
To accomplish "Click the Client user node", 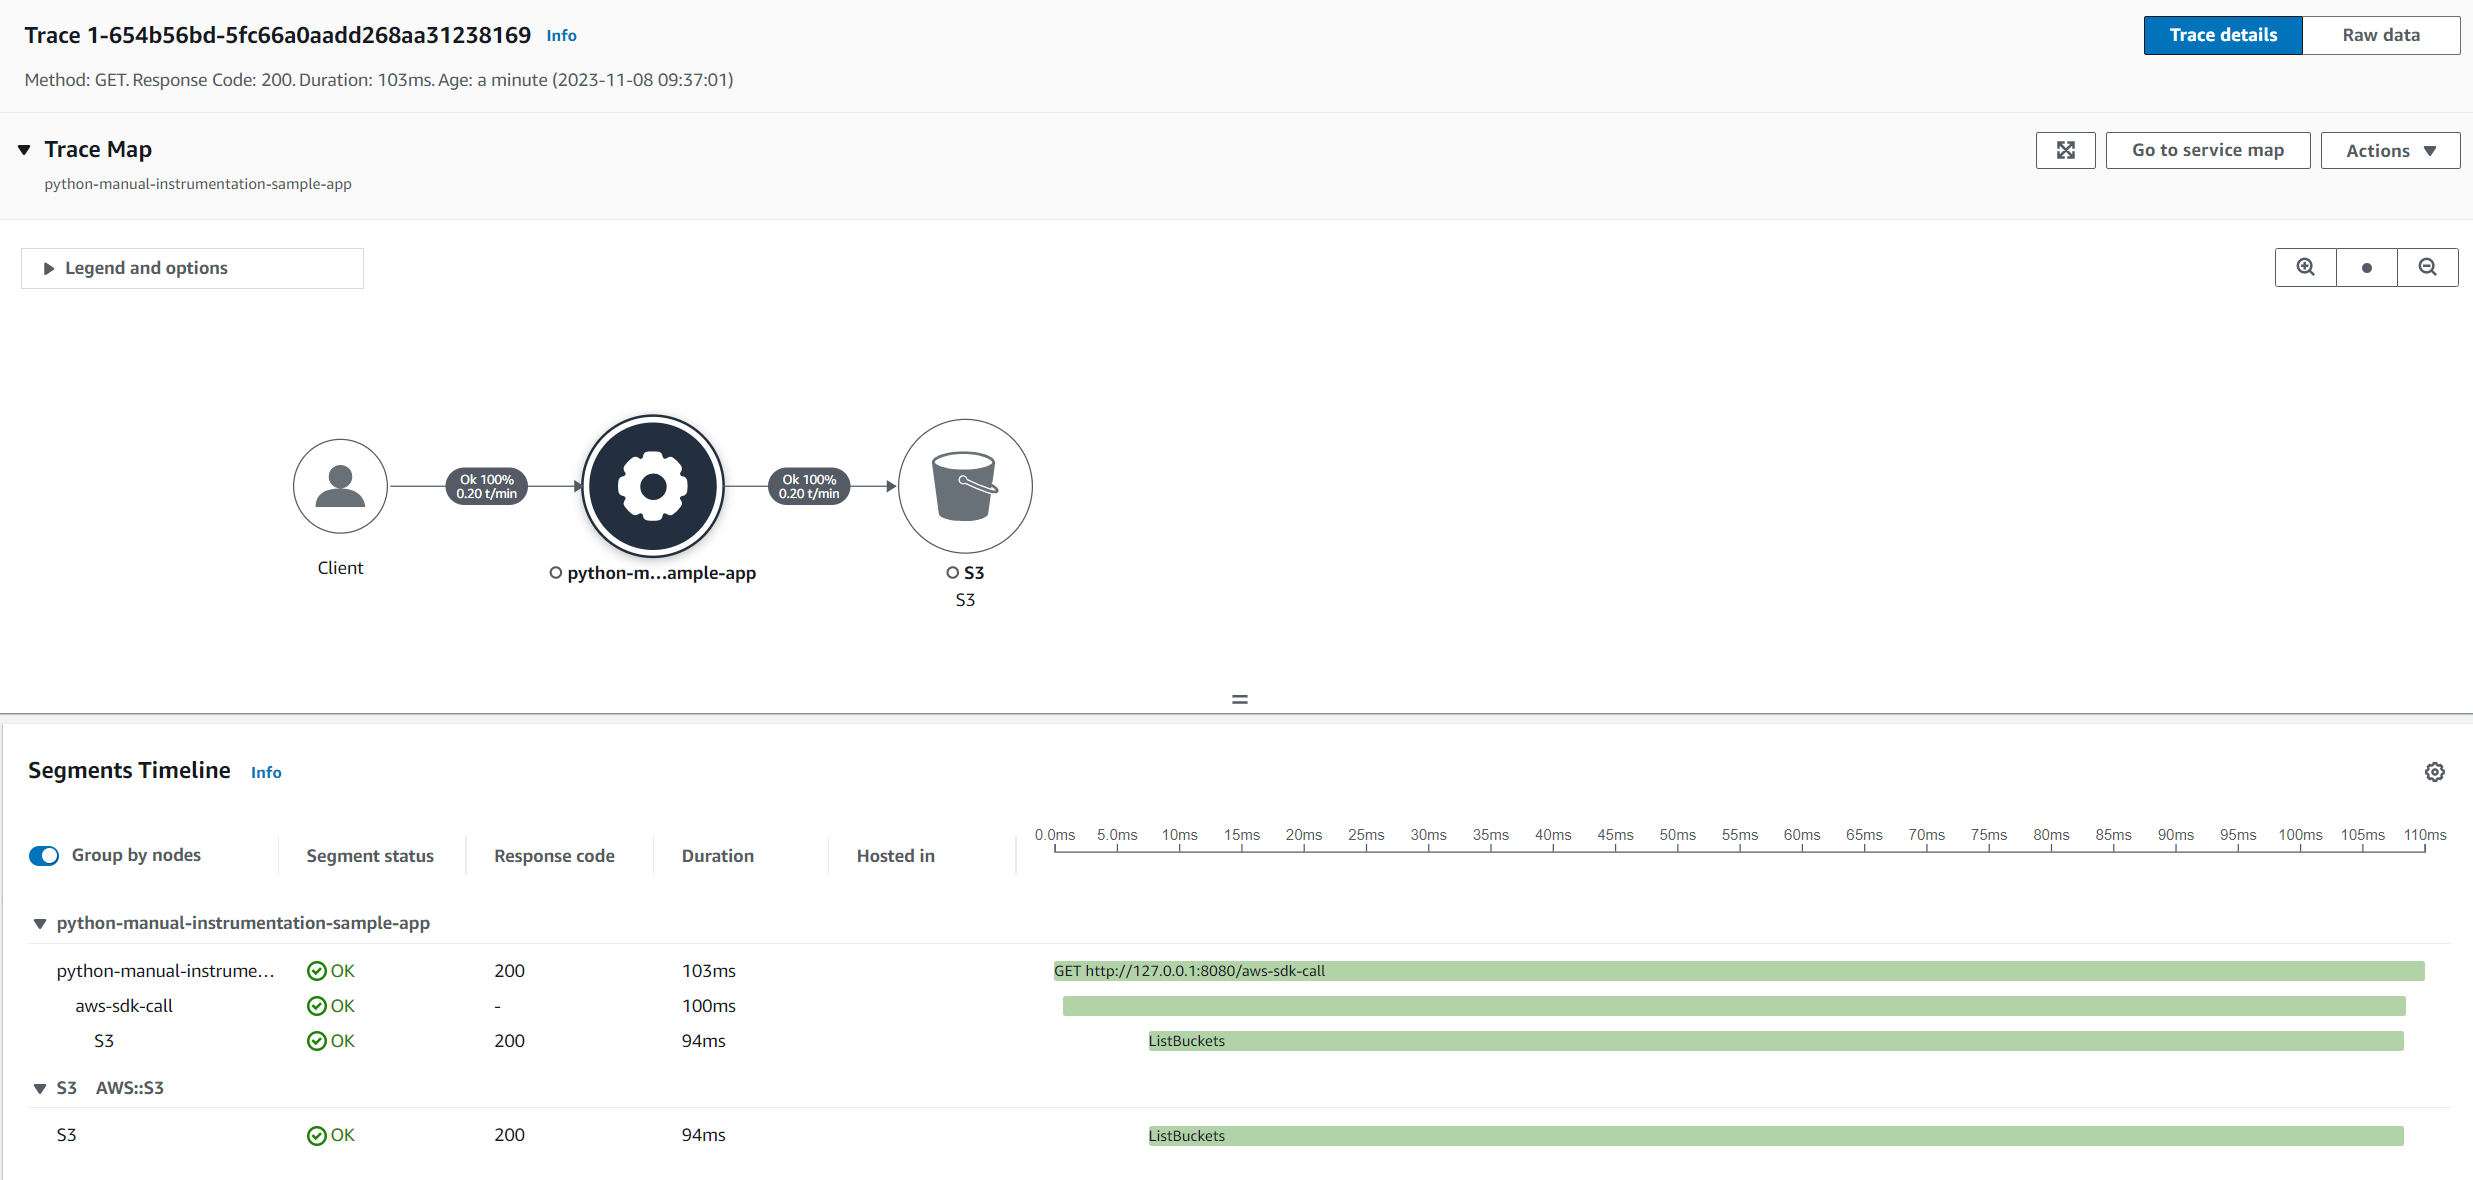I will pos(340,486).
